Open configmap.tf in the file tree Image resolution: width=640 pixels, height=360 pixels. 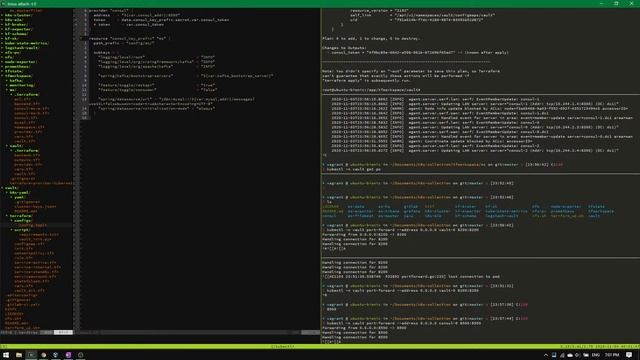29,244
